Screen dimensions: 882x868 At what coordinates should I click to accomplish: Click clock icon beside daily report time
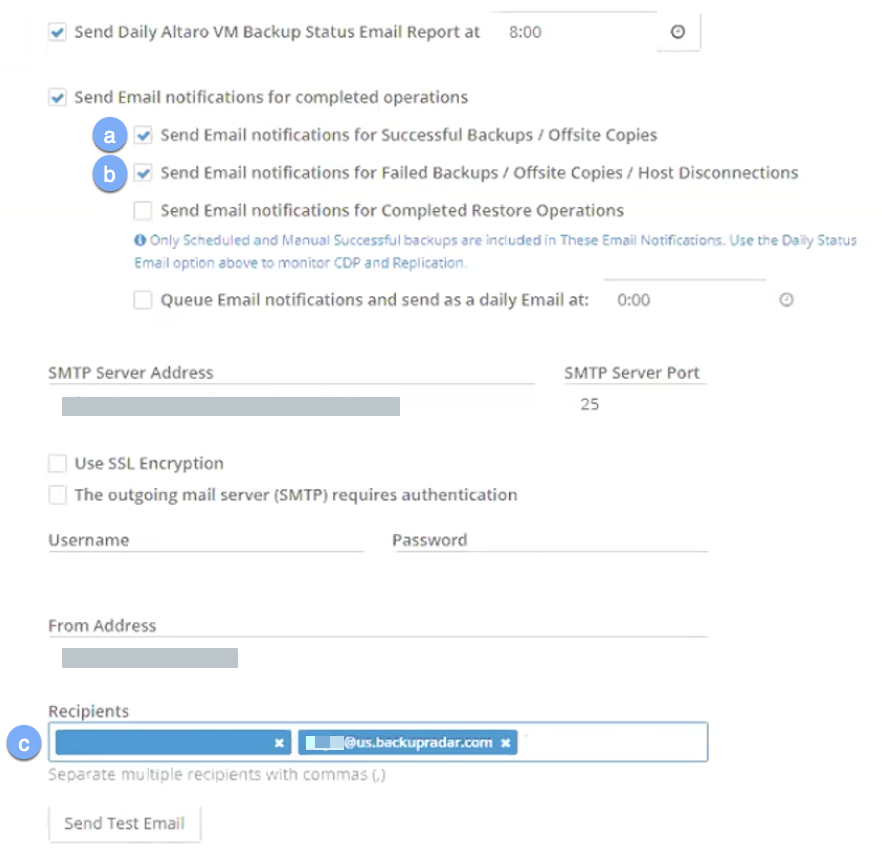[677, 32]
